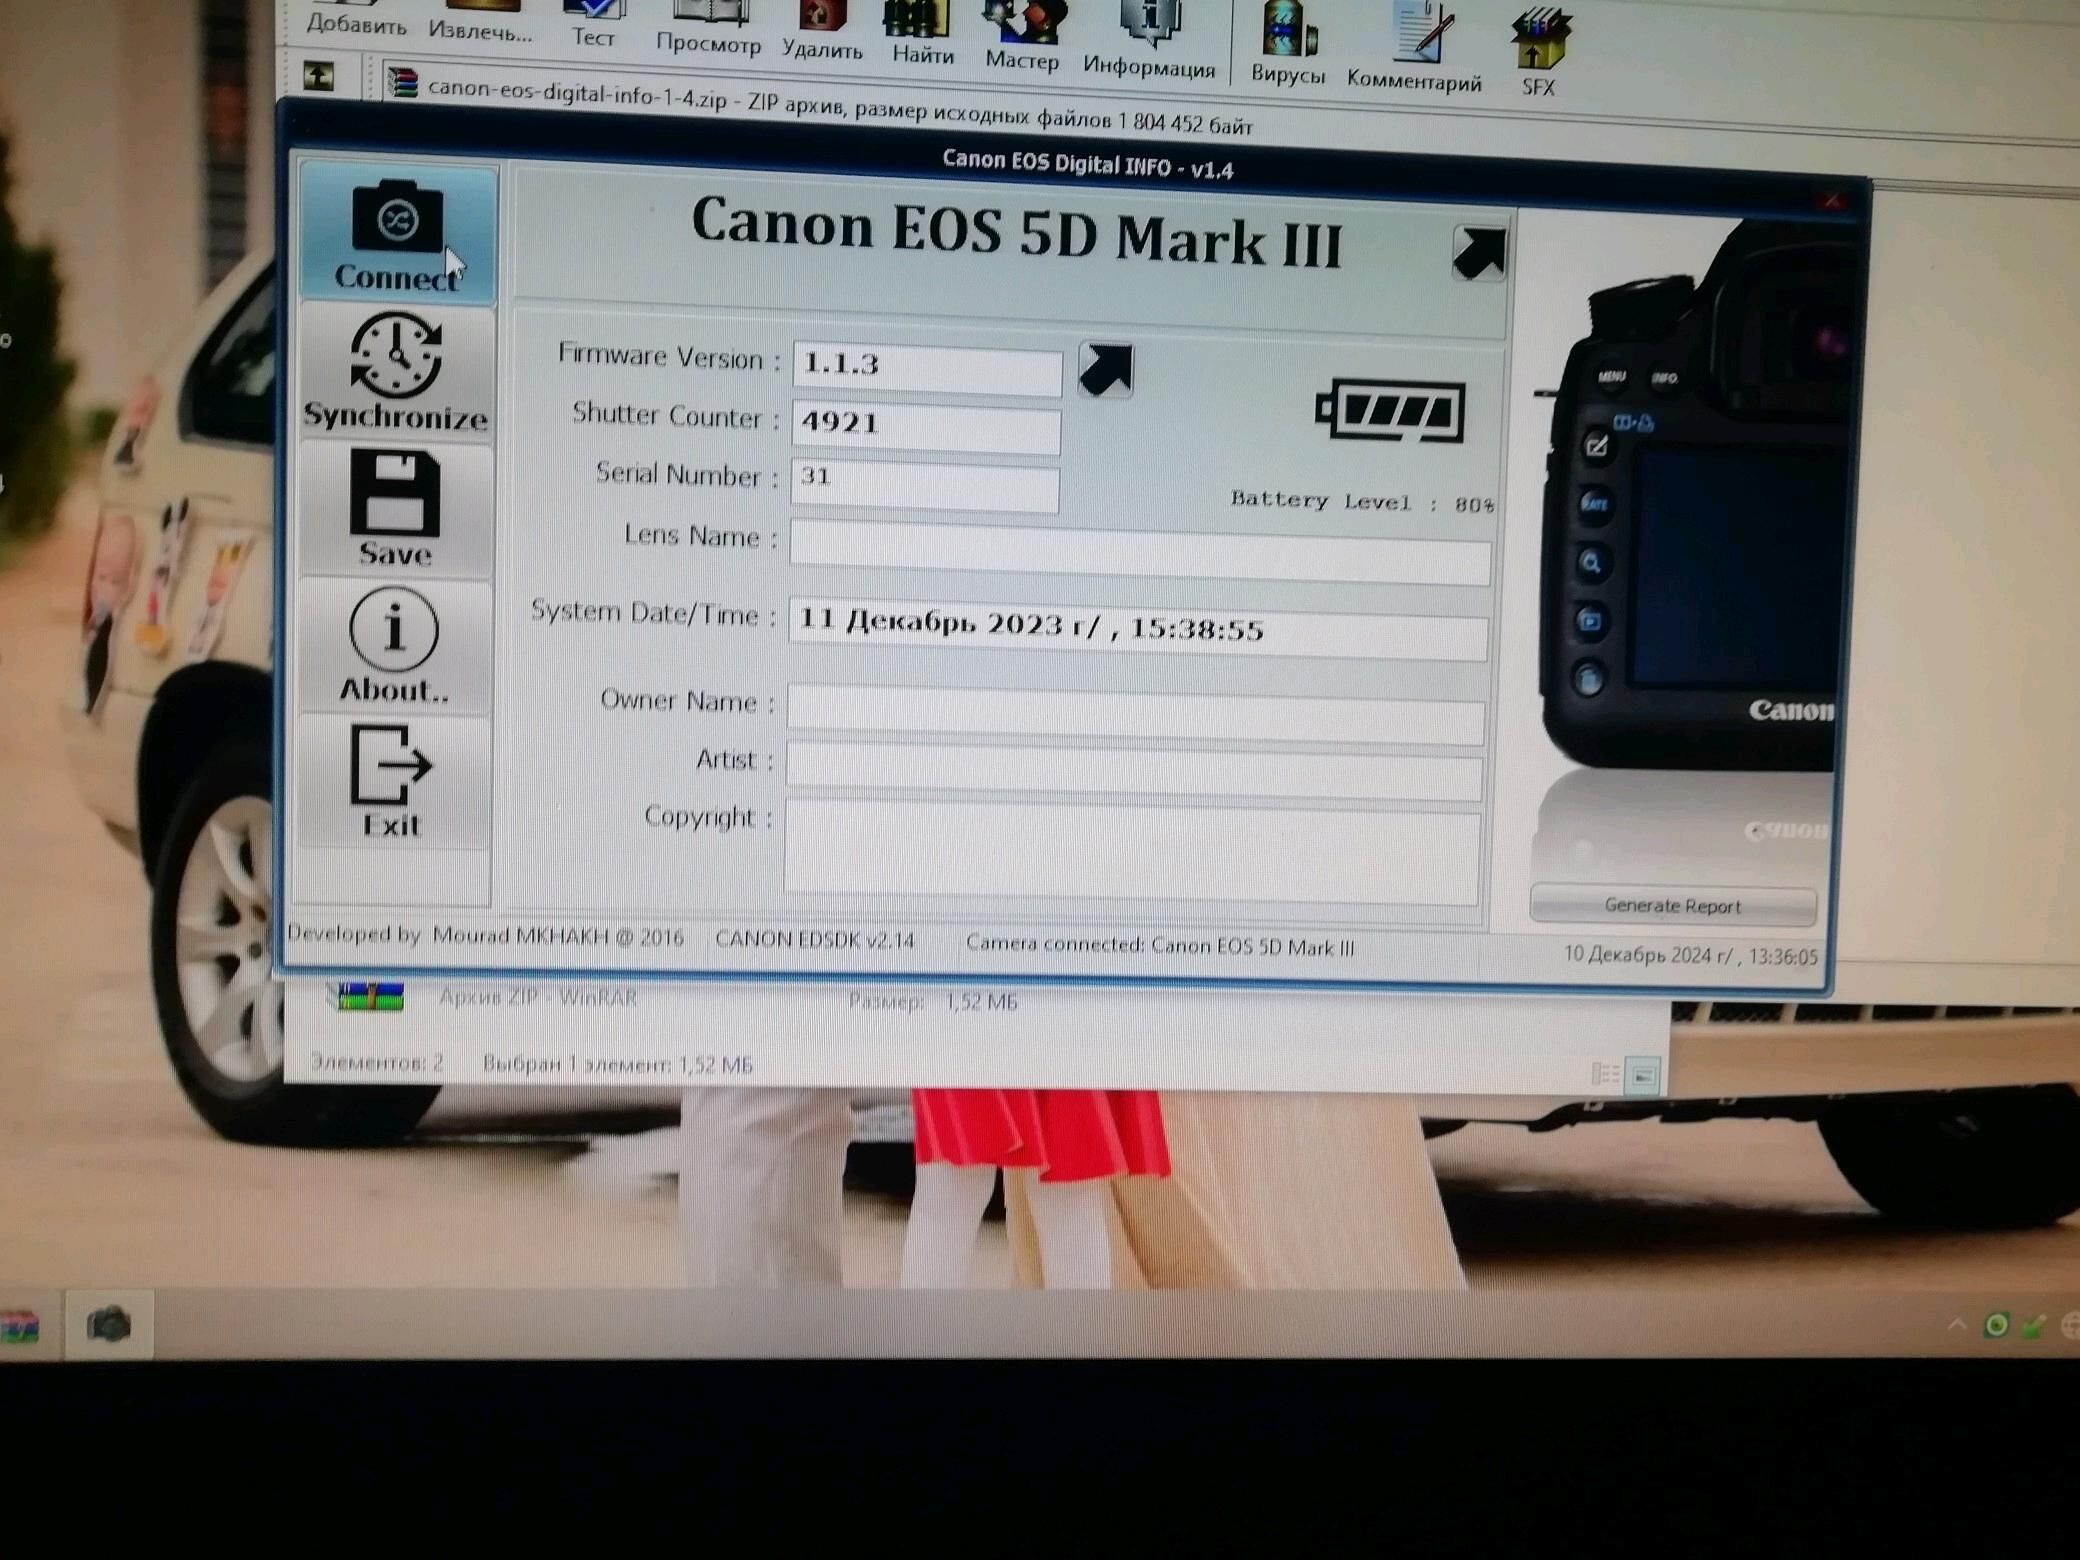Click WinRAR Информация toolbar button

click(1149, 40)
